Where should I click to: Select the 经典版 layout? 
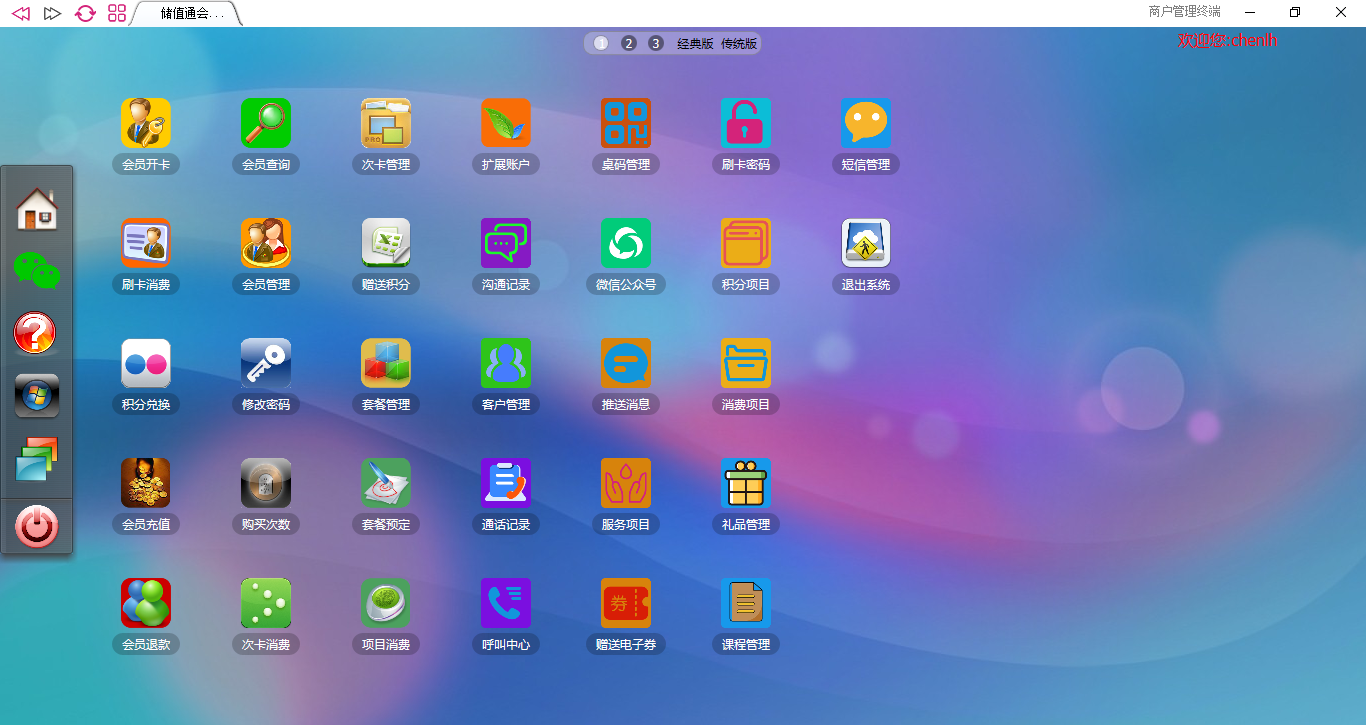click(x=695, y=43)
